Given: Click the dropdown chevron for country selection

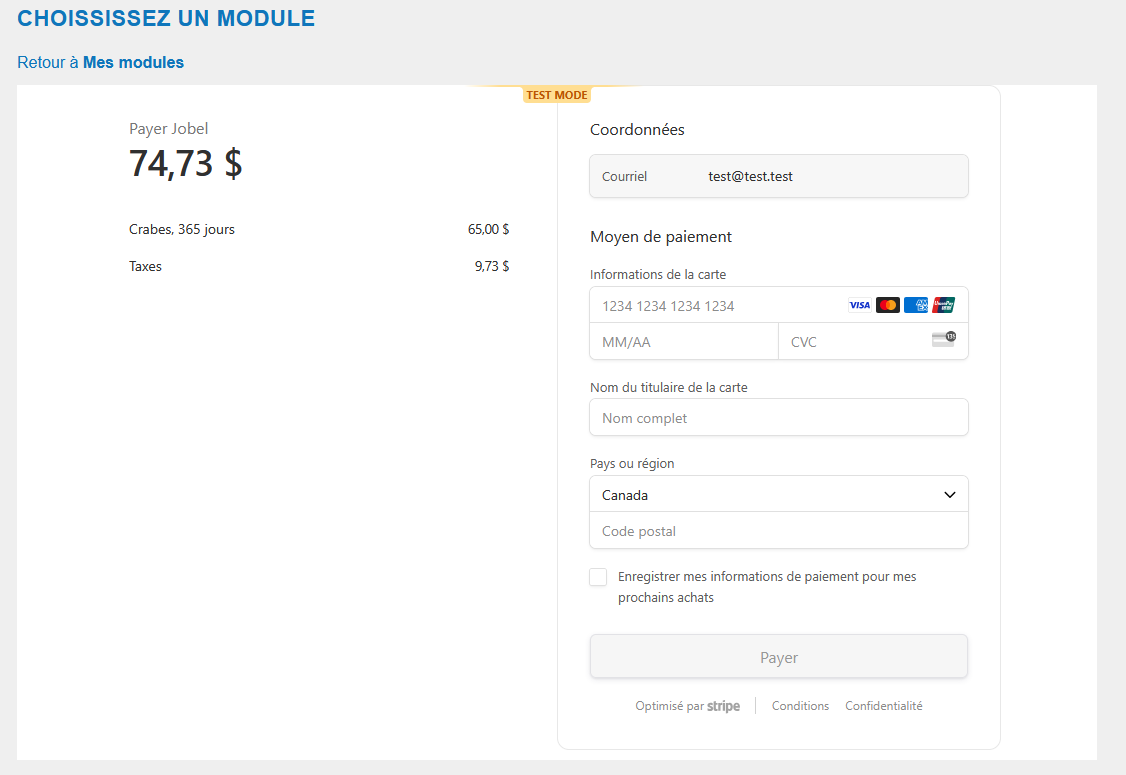Looking at the screenshot, I should pos(949,494).
